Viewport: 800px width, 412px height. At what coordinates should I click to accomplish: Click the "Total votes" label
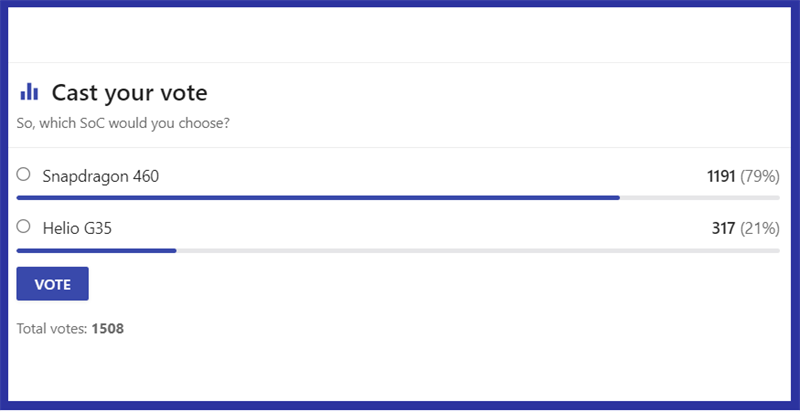click(x=52, y=328)
